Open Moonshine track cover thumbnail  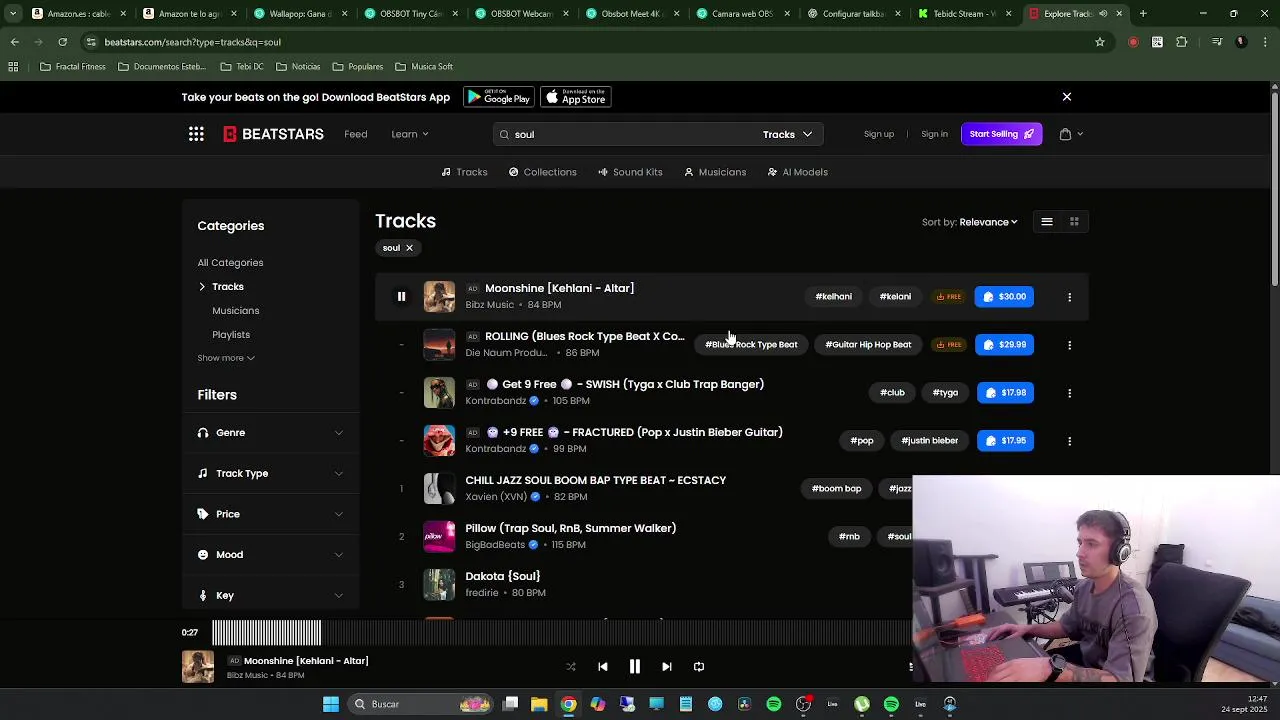439,297
